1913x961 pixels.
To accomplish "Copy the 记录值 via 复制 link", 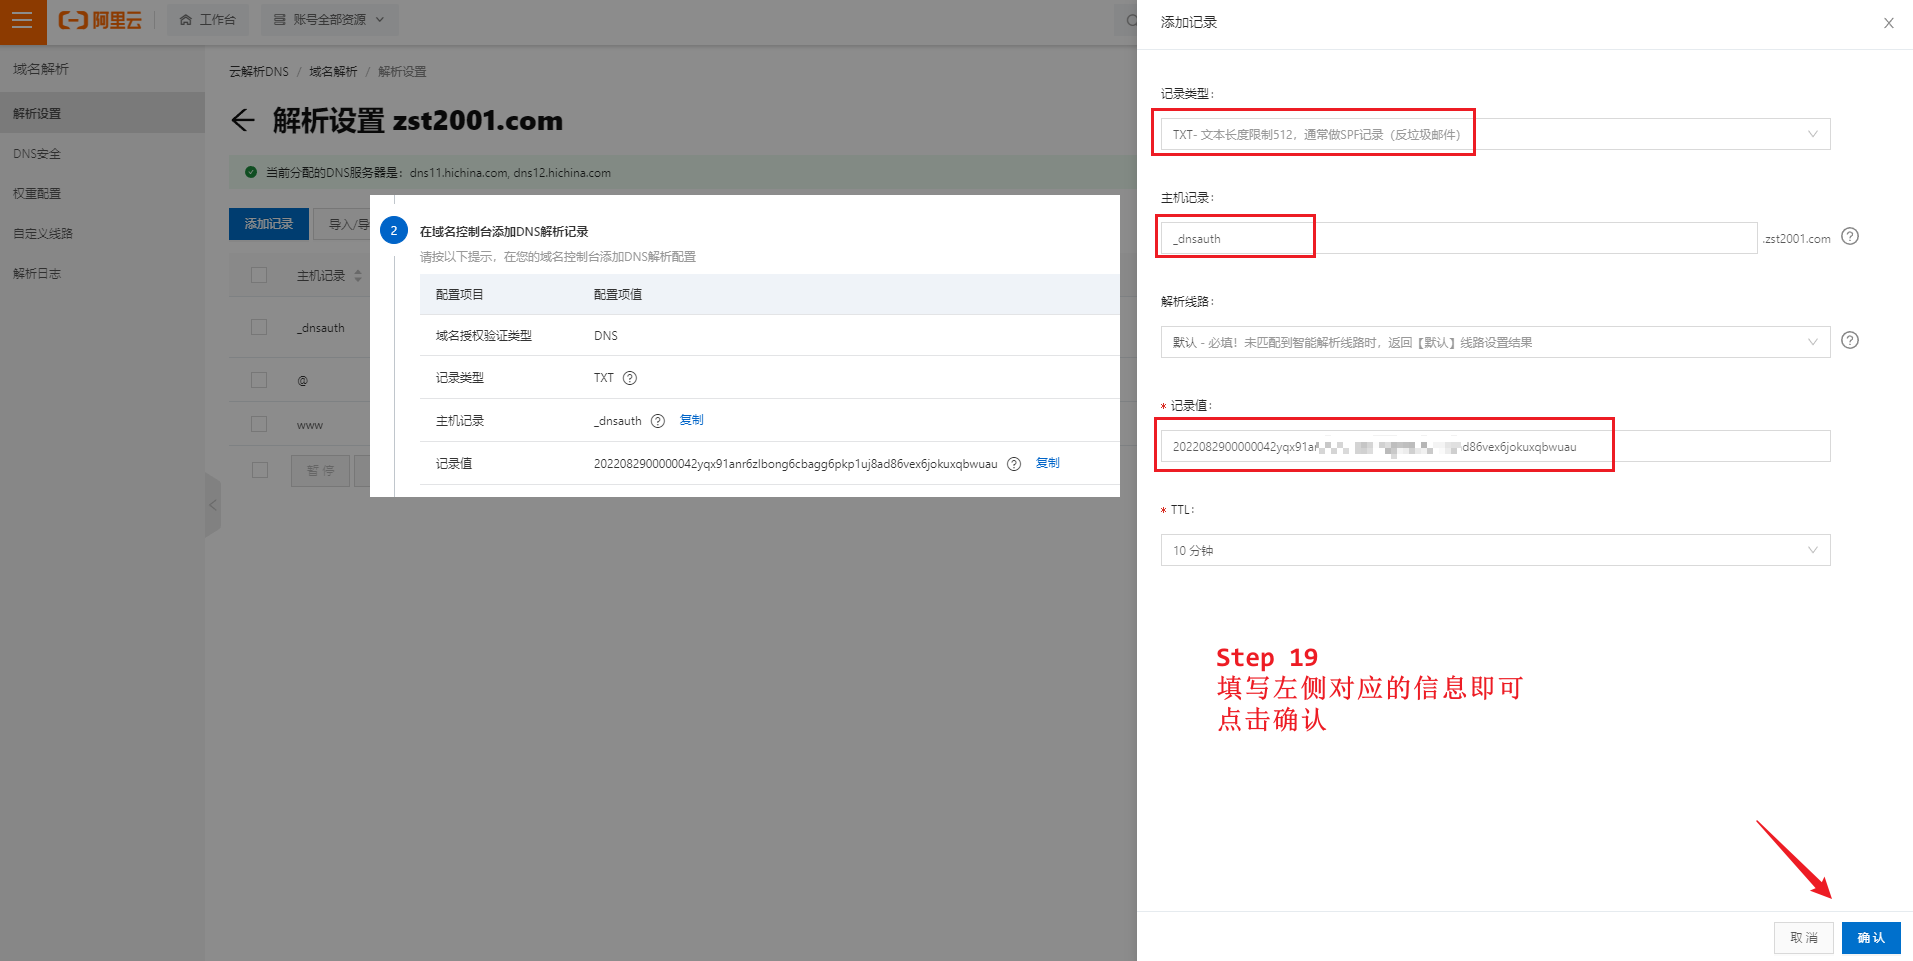I will coord(1047,463).
